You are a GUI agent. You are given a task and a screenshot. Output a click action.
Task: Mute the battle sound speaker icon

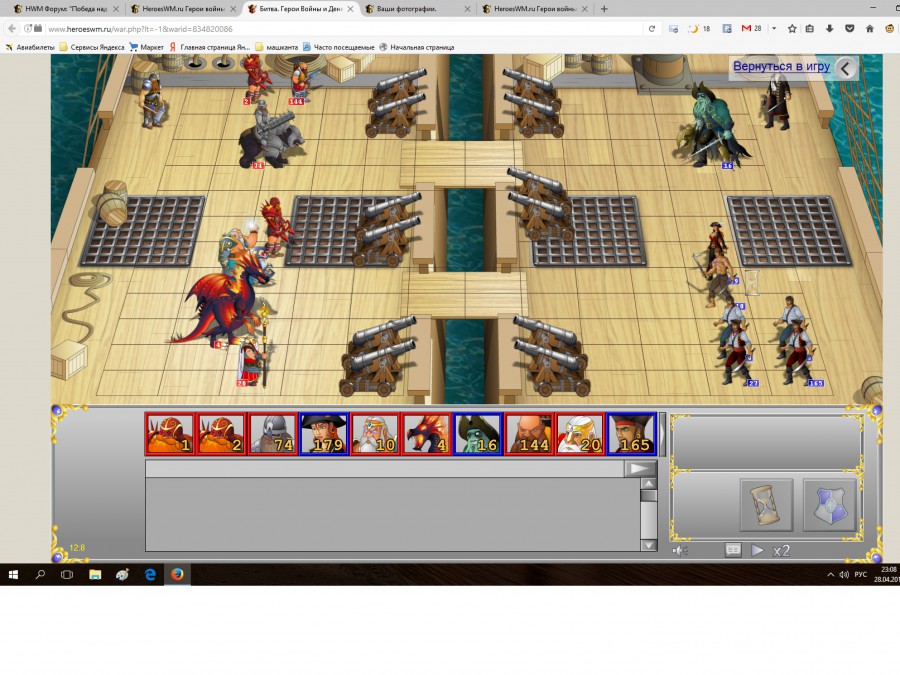tap(680, 551)
